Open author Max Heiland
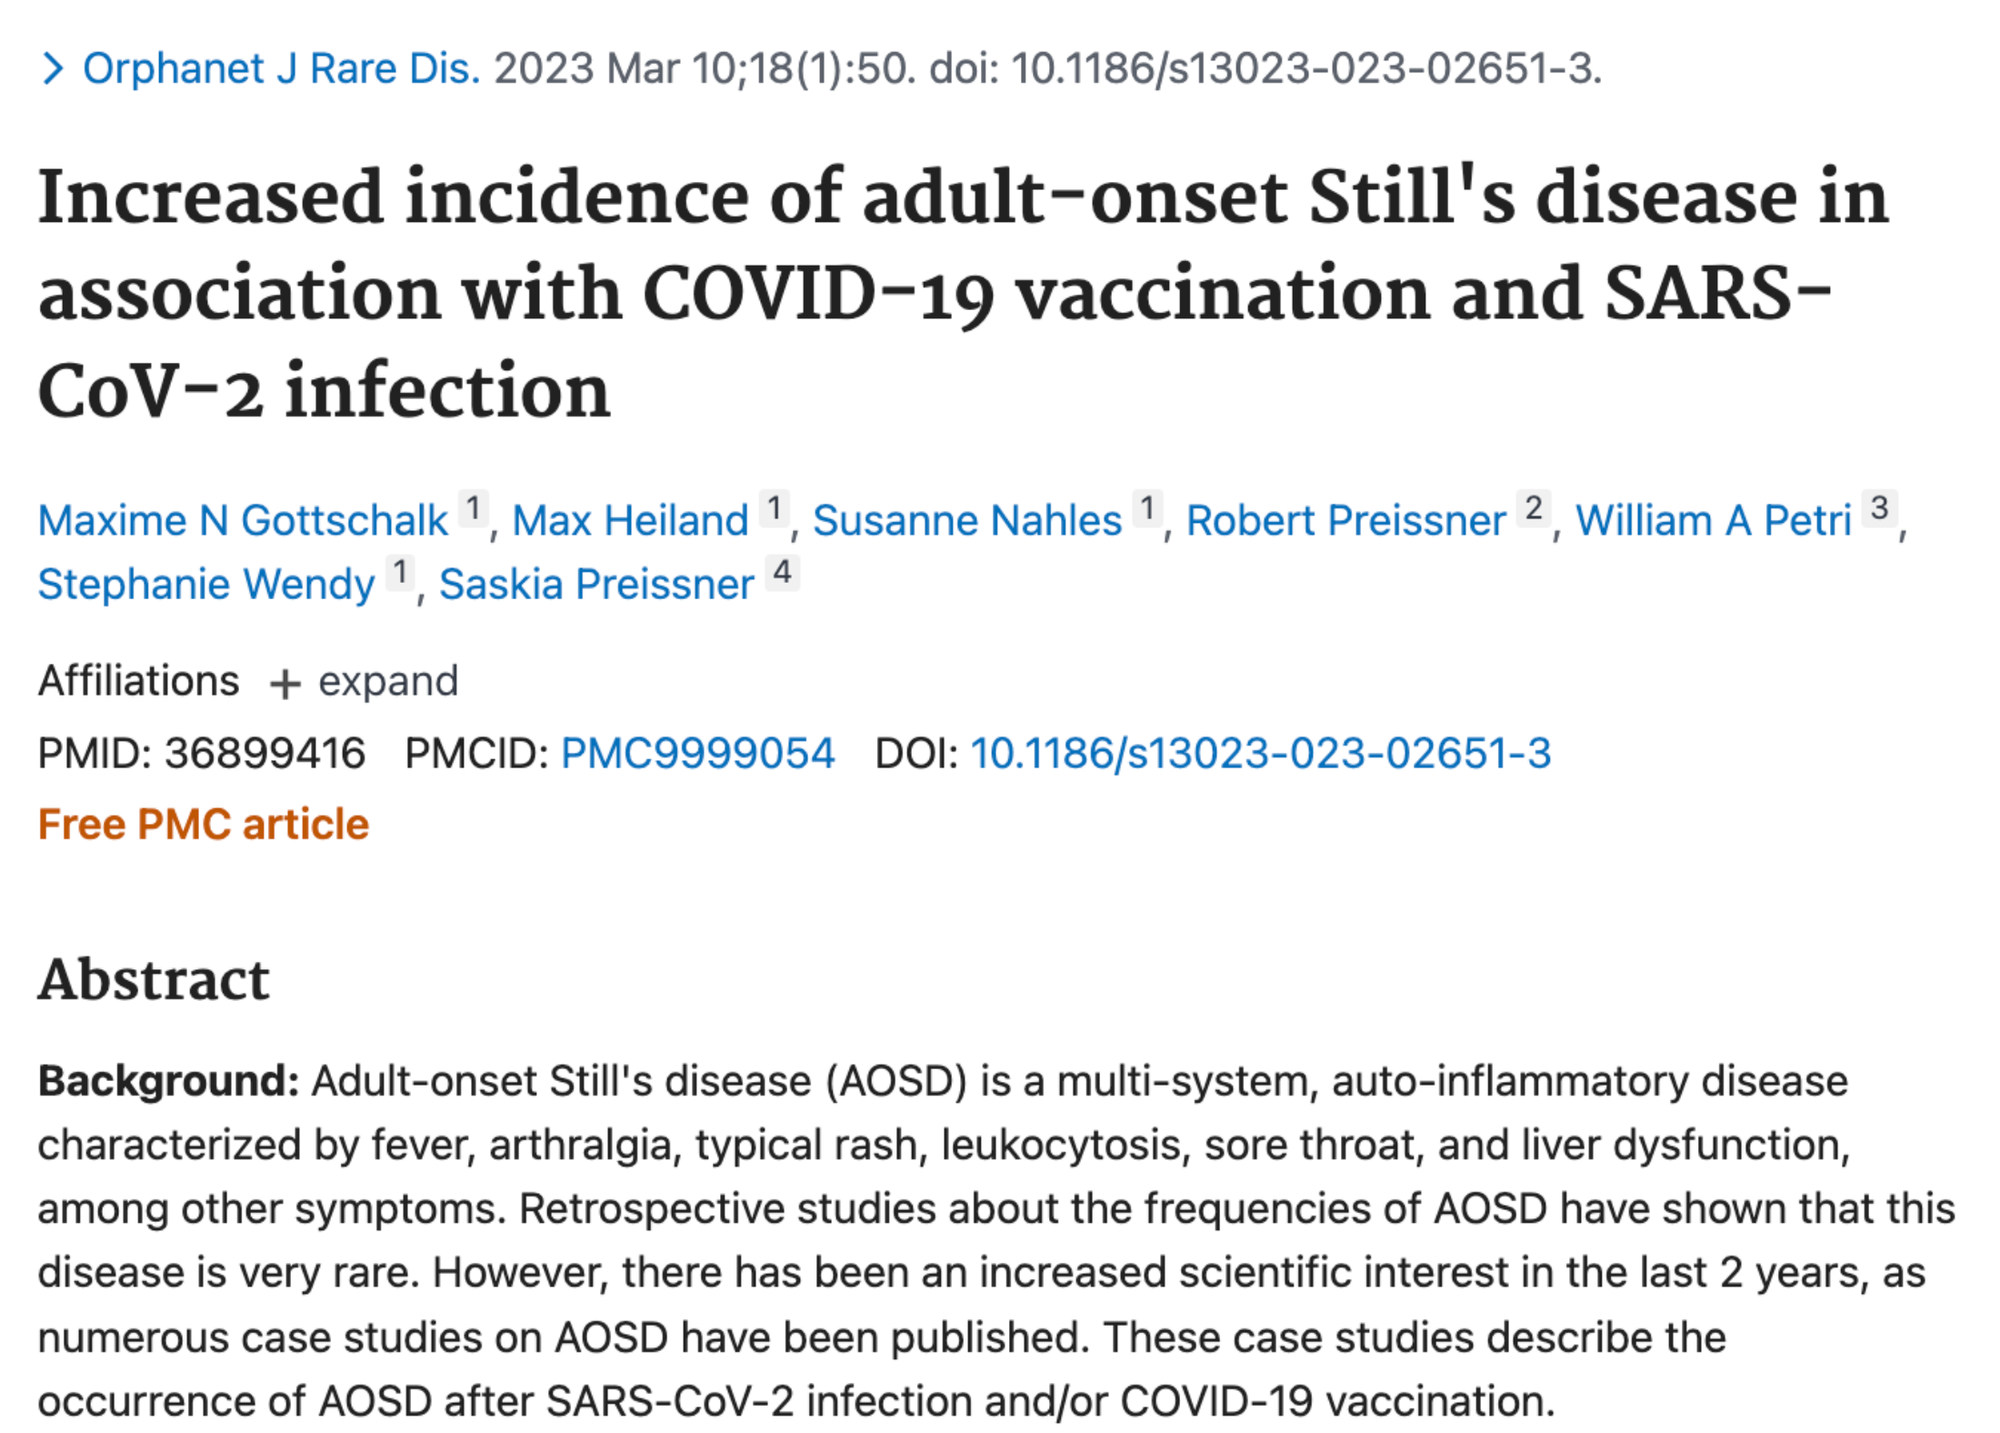2000x1433 pixels. 630,520
